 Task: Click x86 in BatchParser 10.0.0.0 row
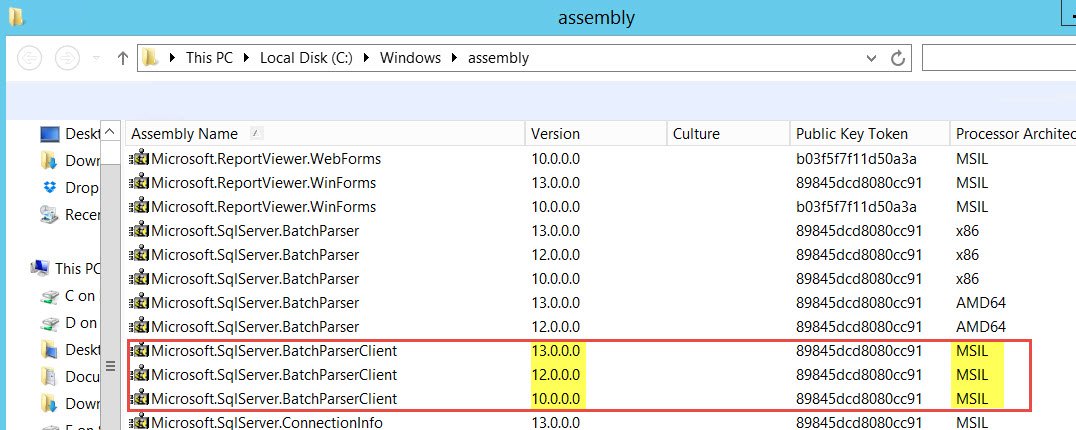pyautogui.click(x=968, y=279)
